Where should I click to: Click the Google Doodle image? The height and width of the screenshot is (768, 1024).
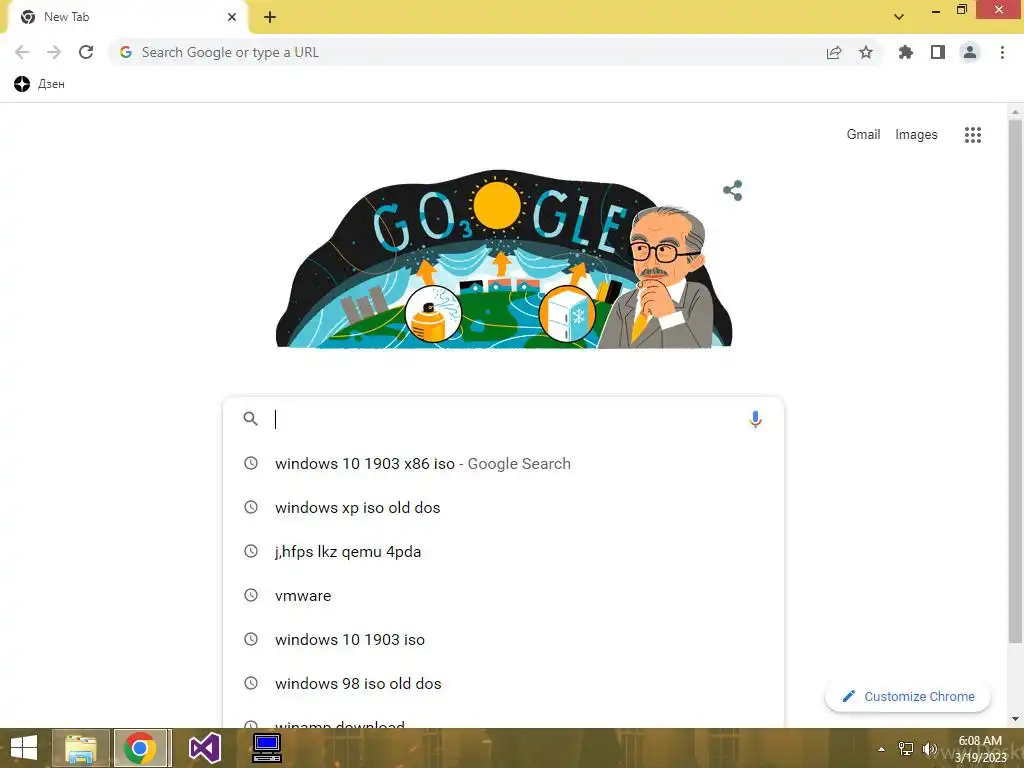[504, 259]
